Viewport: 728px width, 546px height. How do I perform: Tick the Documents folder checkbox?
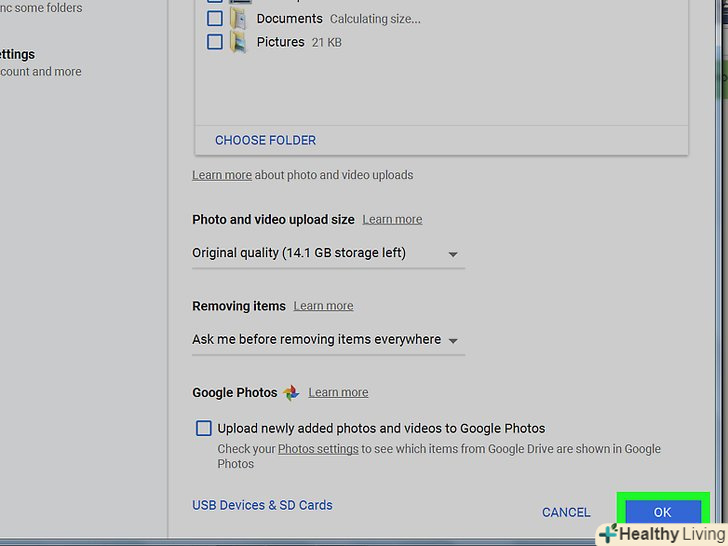(x=215, y=18)
